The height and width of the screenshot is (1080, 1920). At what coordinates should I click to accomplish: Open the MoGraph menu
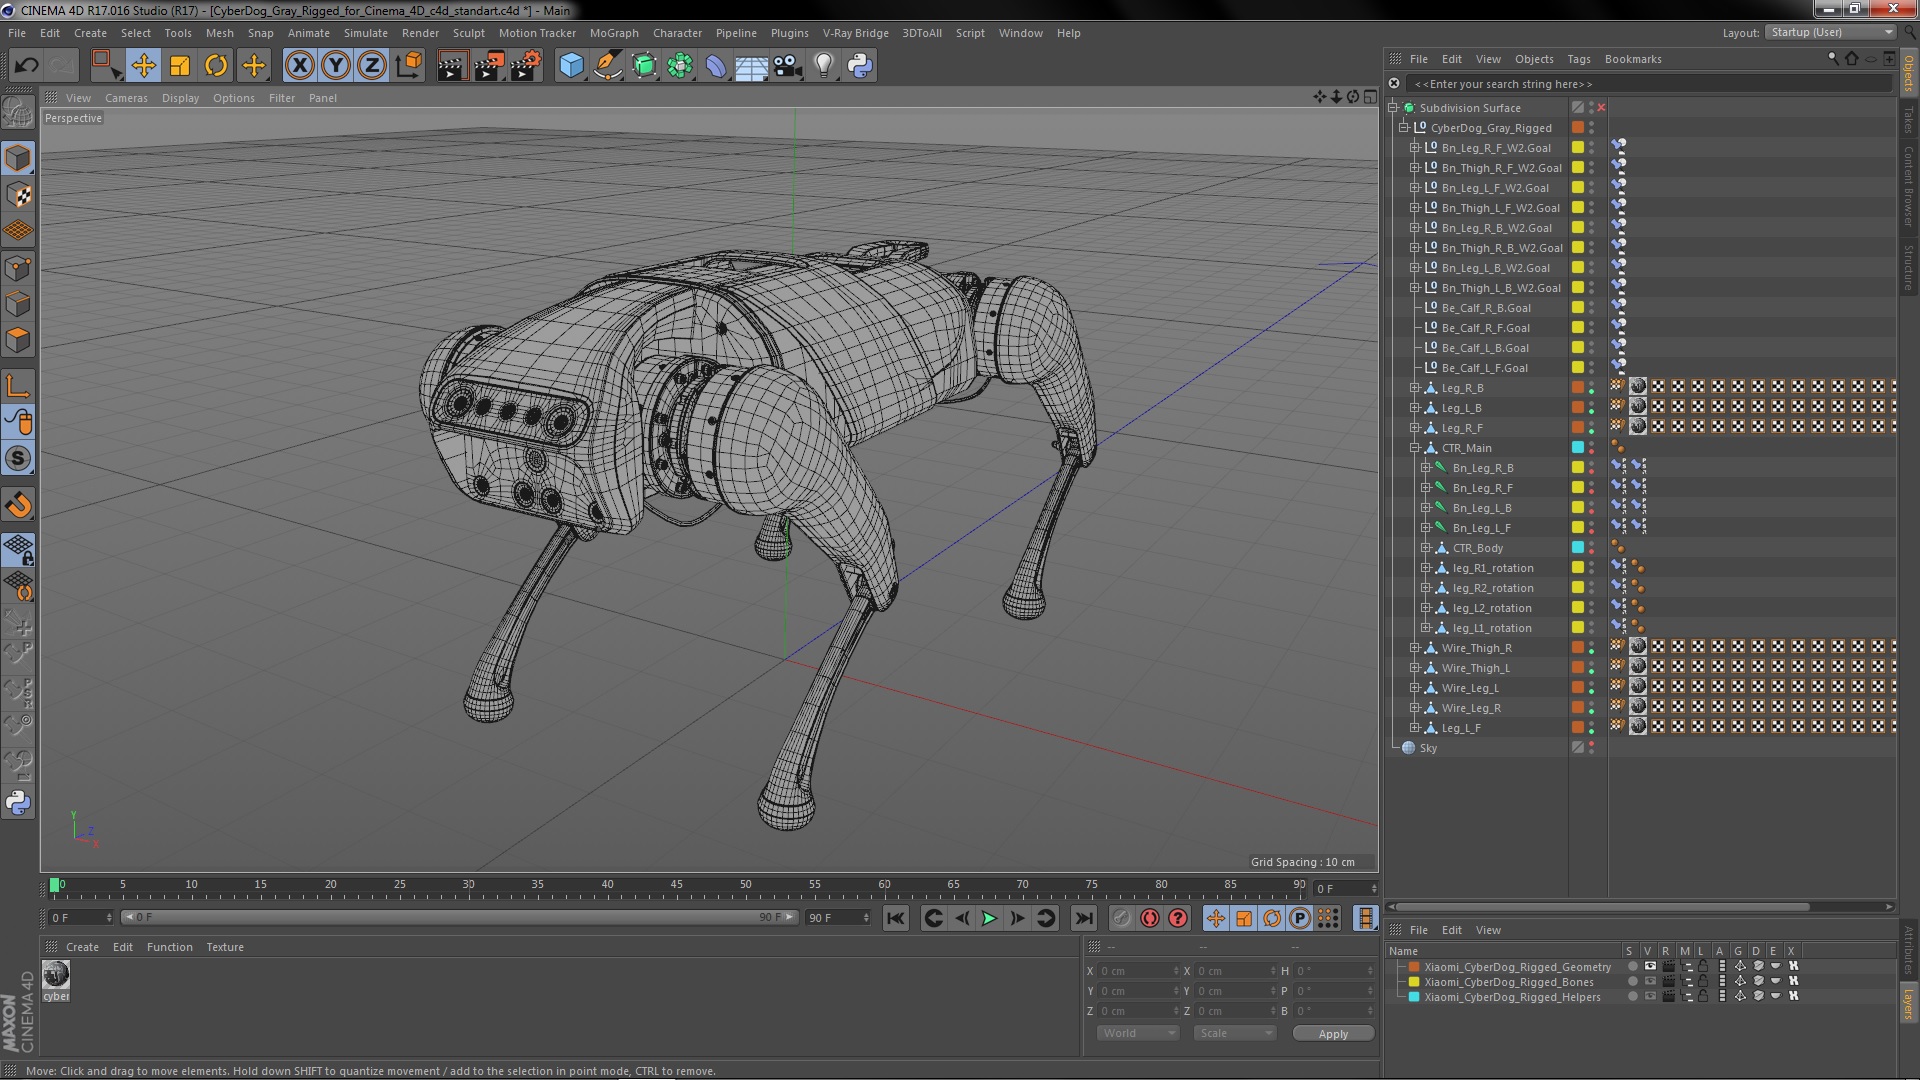[614, 33]
